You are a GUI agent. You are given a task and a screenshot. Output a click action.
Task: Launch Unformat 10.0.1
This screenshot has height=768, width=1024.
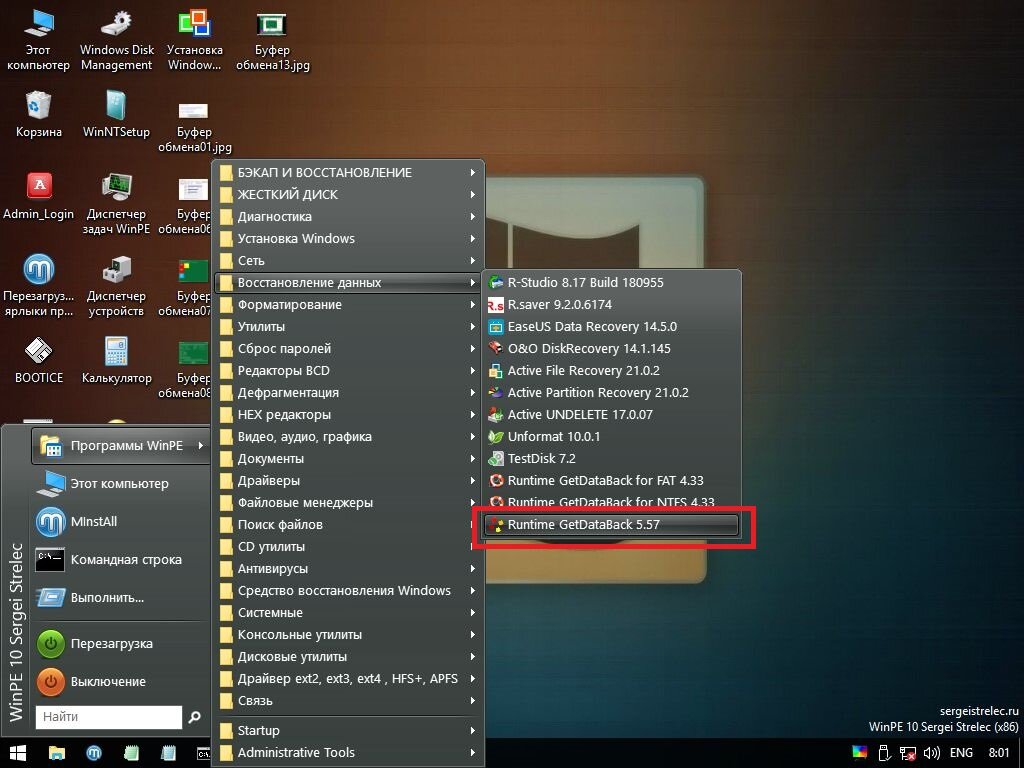611,437
